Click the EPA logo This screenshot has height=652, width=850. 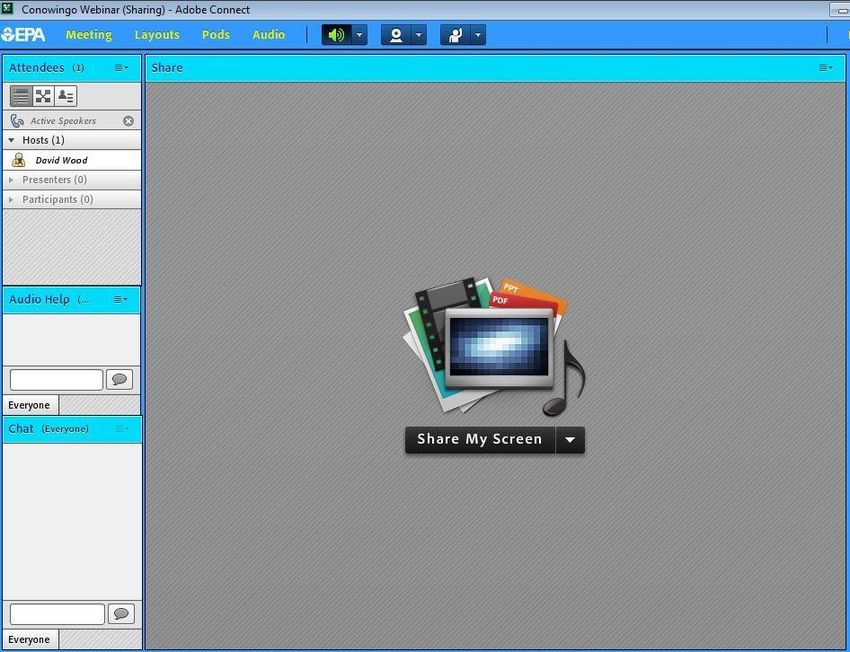[x=23, y=35]
